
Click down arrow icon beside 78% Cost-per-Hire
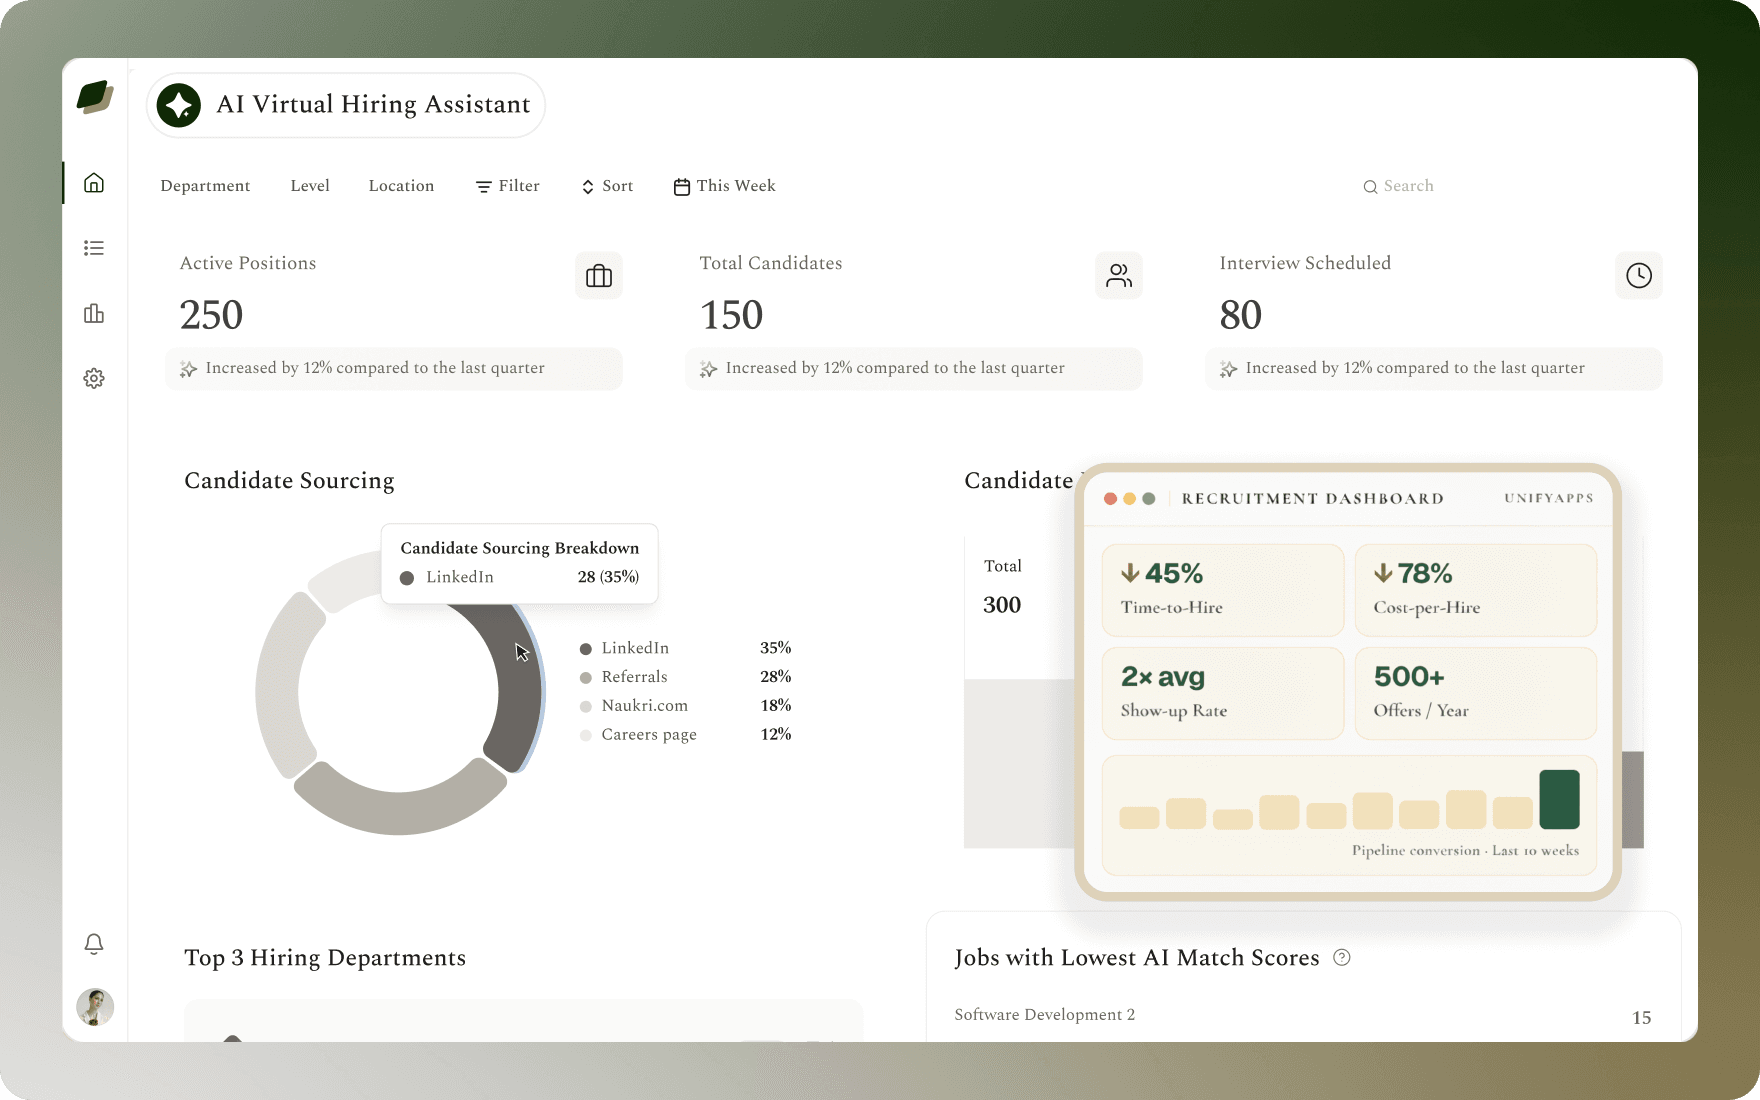pyautogui.click(x=1383, y=573)
